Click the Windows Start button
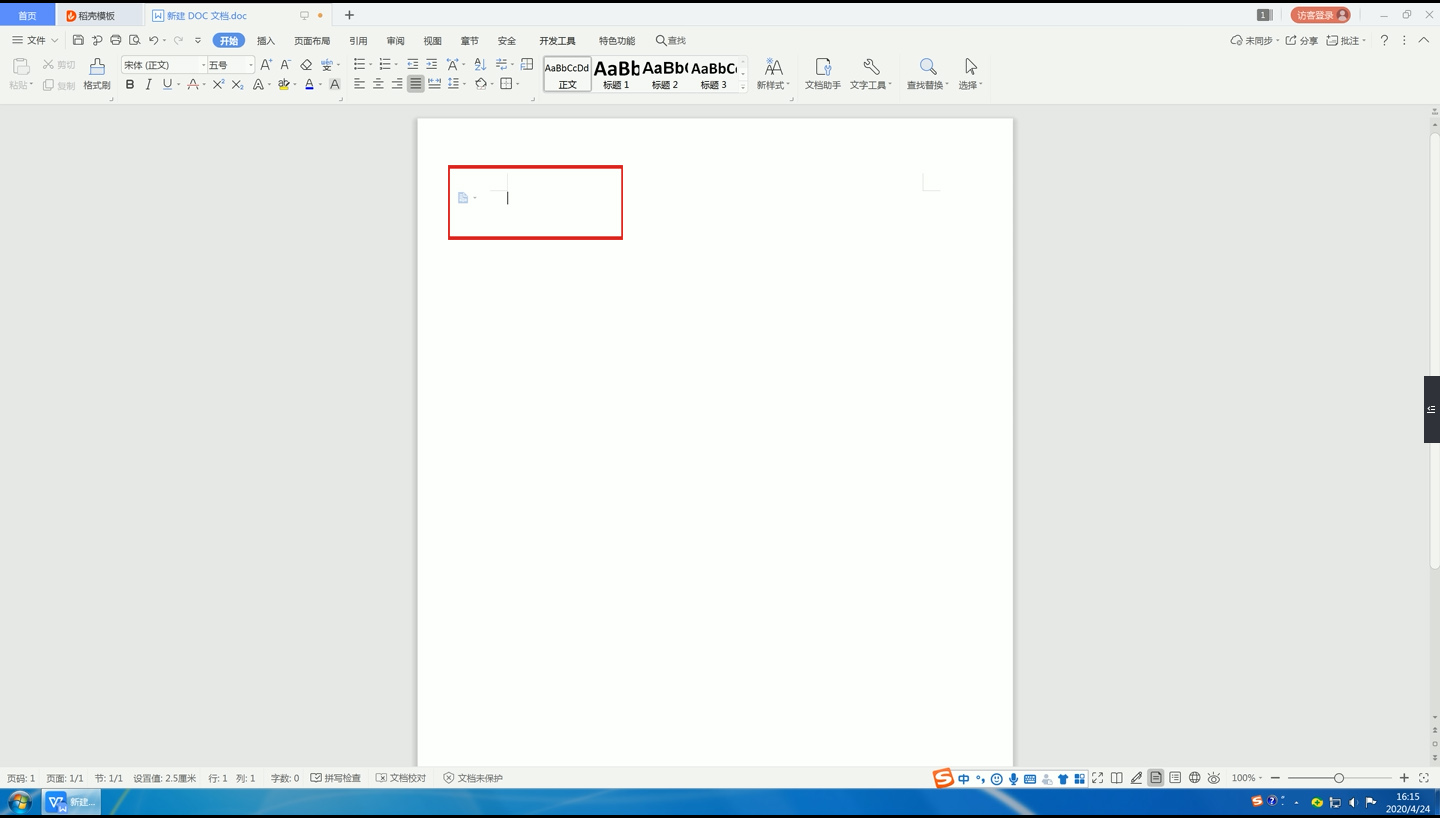This screenshot has height=818, width=1440. coord(19,802)
